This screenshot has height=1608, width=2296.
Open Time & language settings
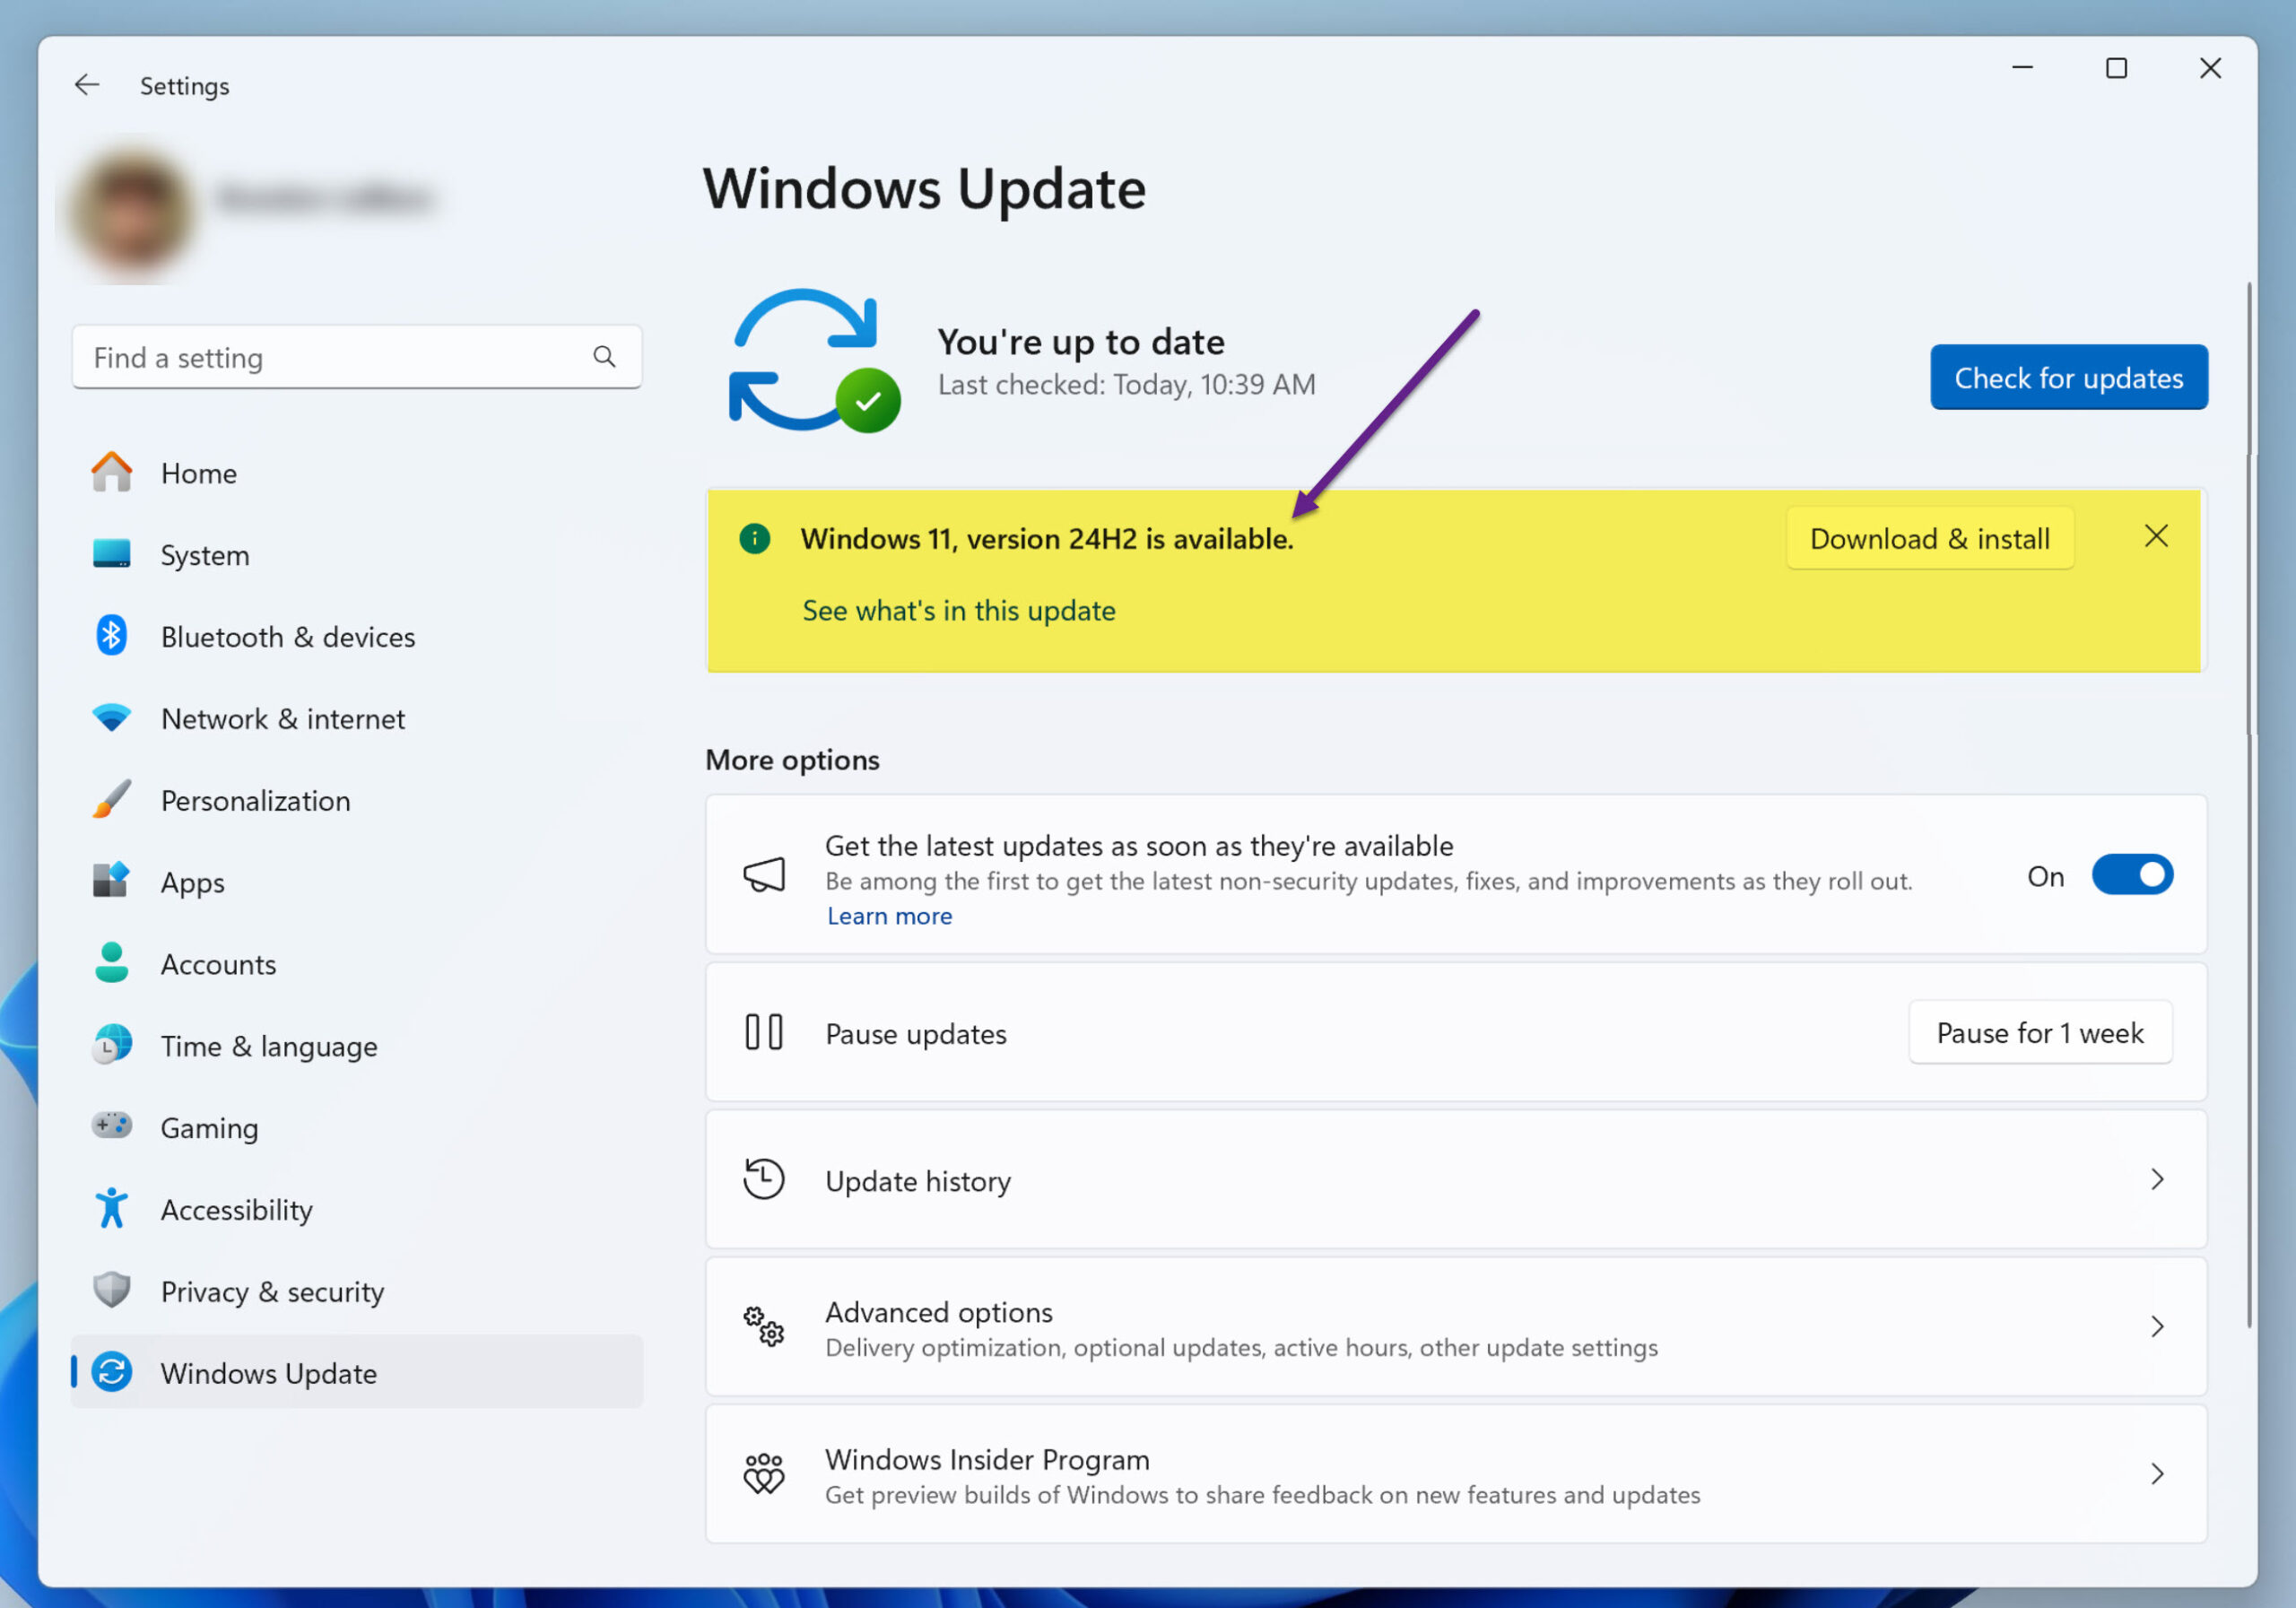click(268, 1045)
